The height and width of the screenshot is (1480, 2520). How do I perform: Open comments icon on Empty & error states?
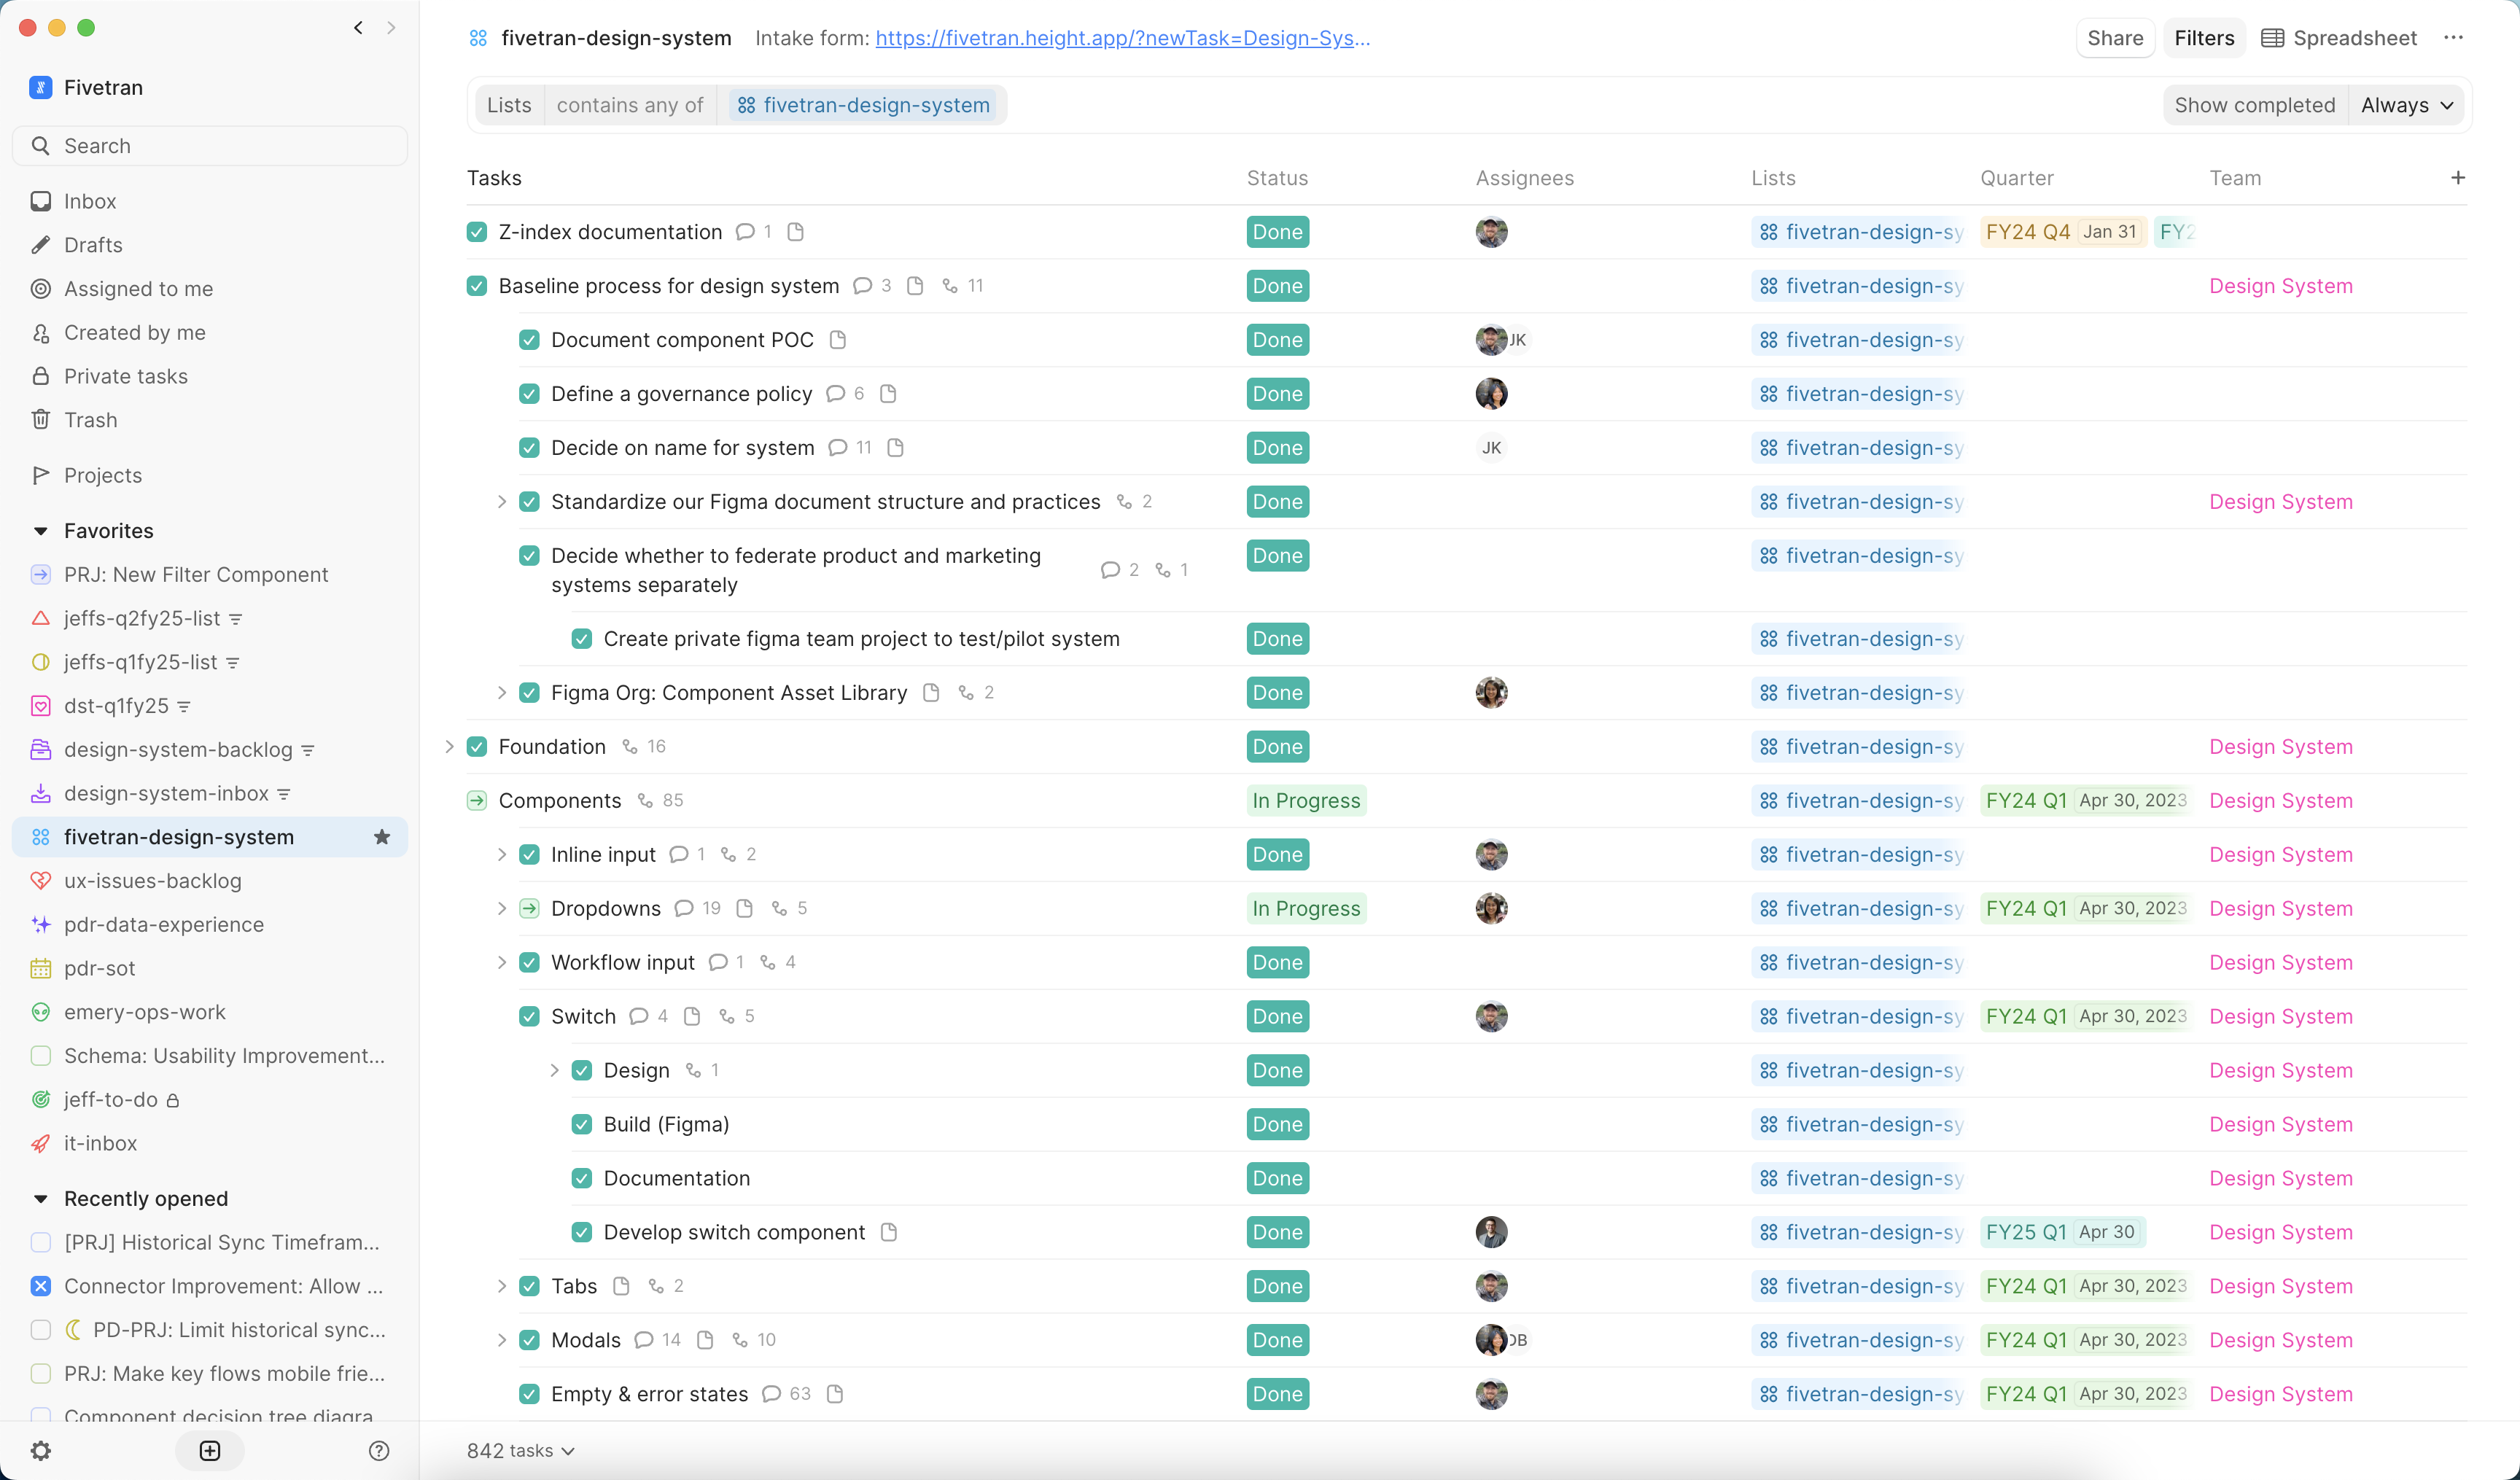point(771,1394)
